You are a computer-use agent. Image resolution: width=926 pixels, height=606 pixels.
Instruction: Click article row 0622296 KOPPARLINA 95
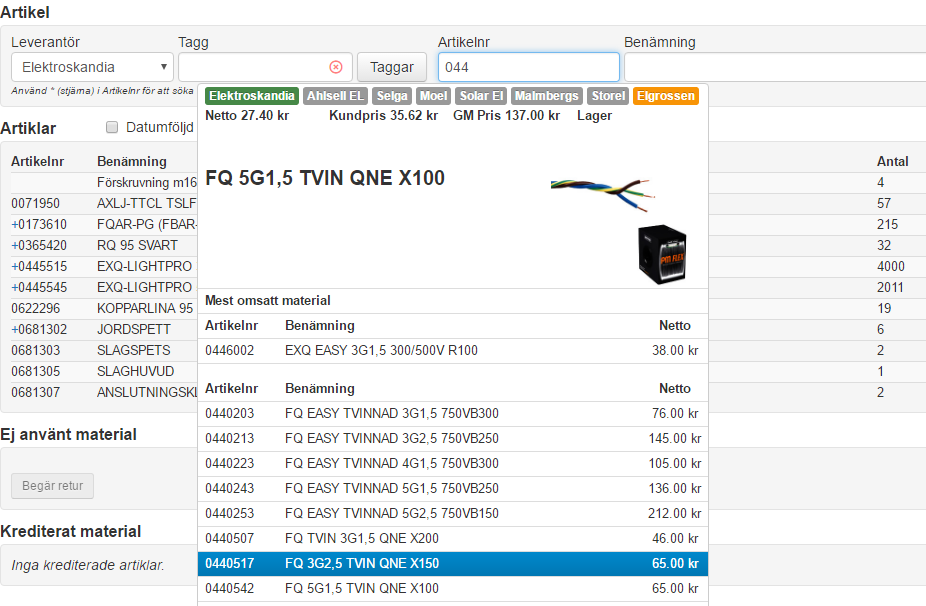[104, 308]
